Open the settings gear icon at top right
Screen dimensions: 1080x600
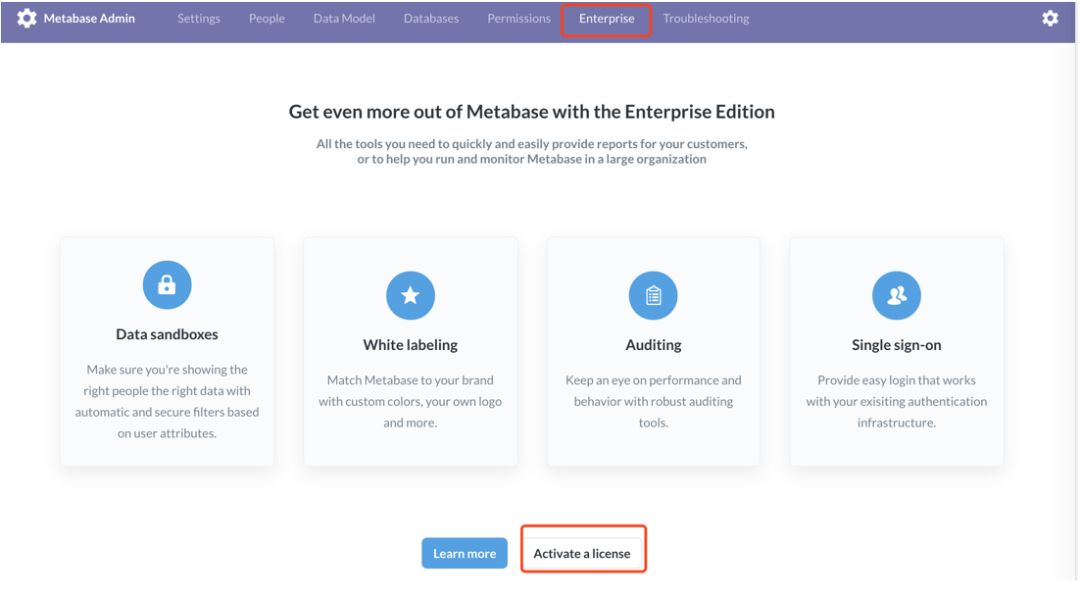tap(1050, 18)
